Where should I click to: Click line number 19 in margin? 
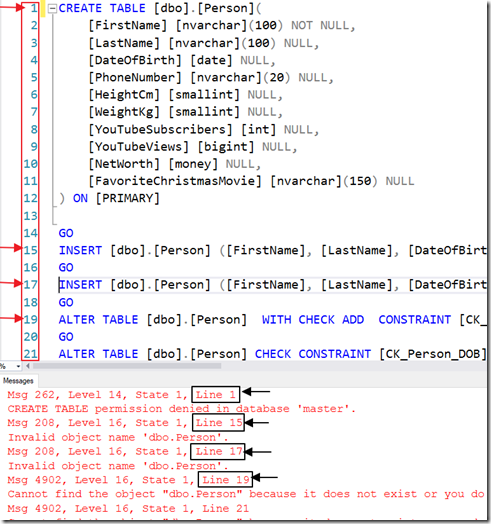pos(30,319)
